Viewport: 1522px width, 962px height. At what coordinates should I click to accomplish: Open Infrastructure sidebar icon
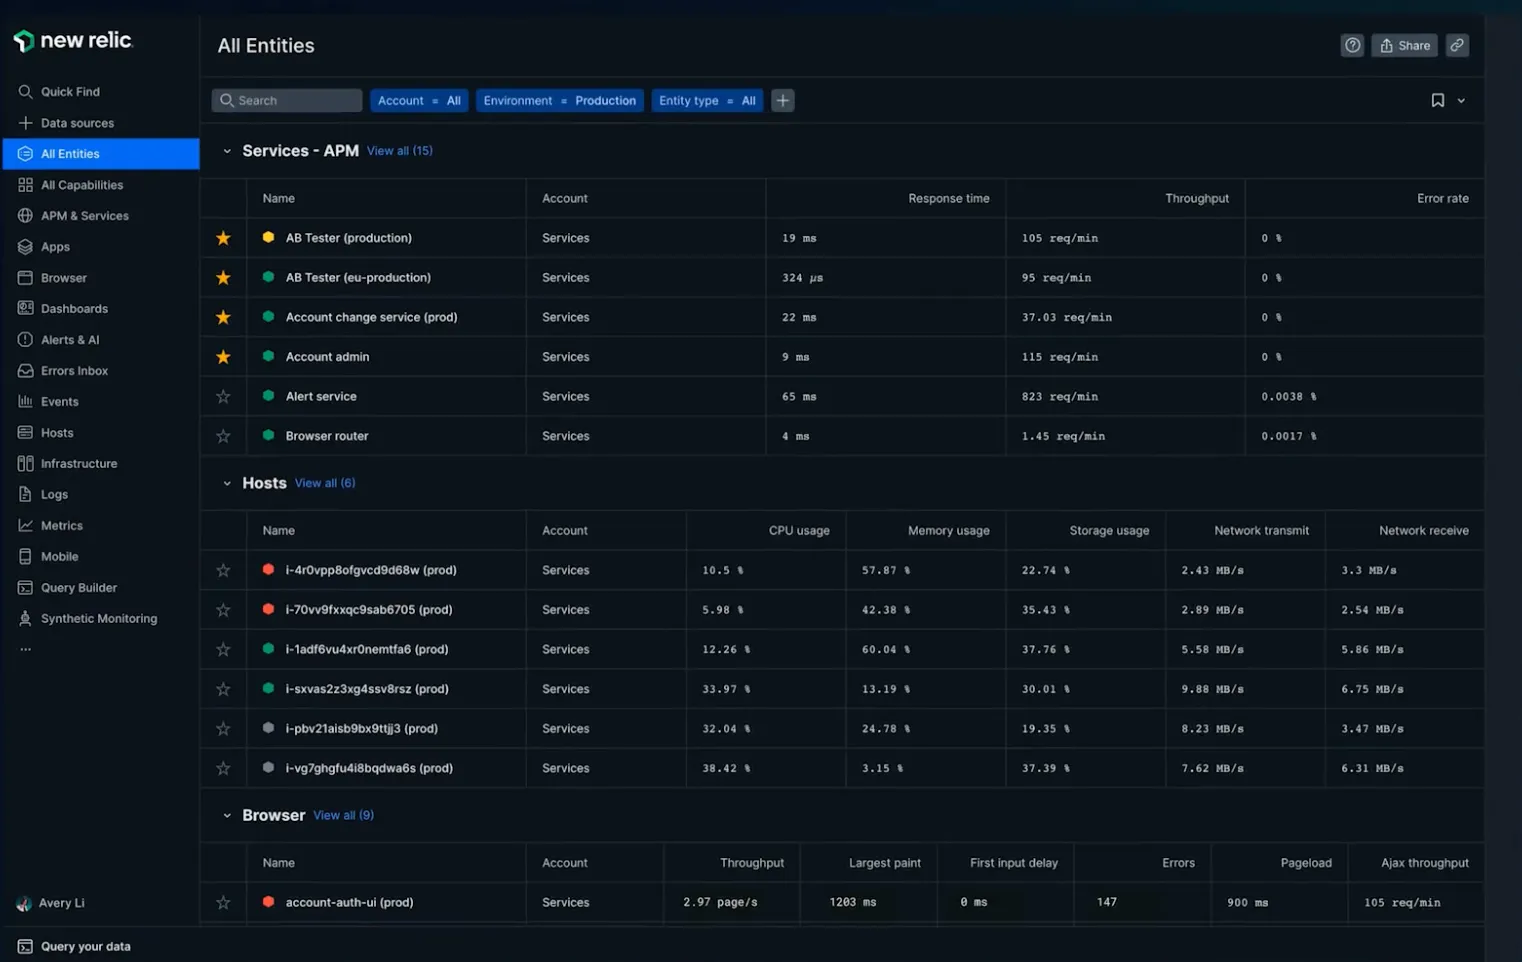tap(25, 463)
